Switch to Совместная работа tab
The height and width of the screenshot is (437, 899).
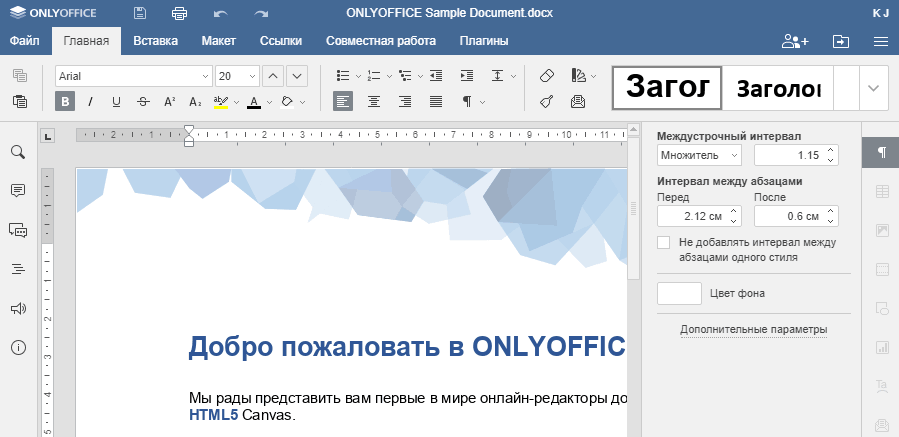click(381, 41)
